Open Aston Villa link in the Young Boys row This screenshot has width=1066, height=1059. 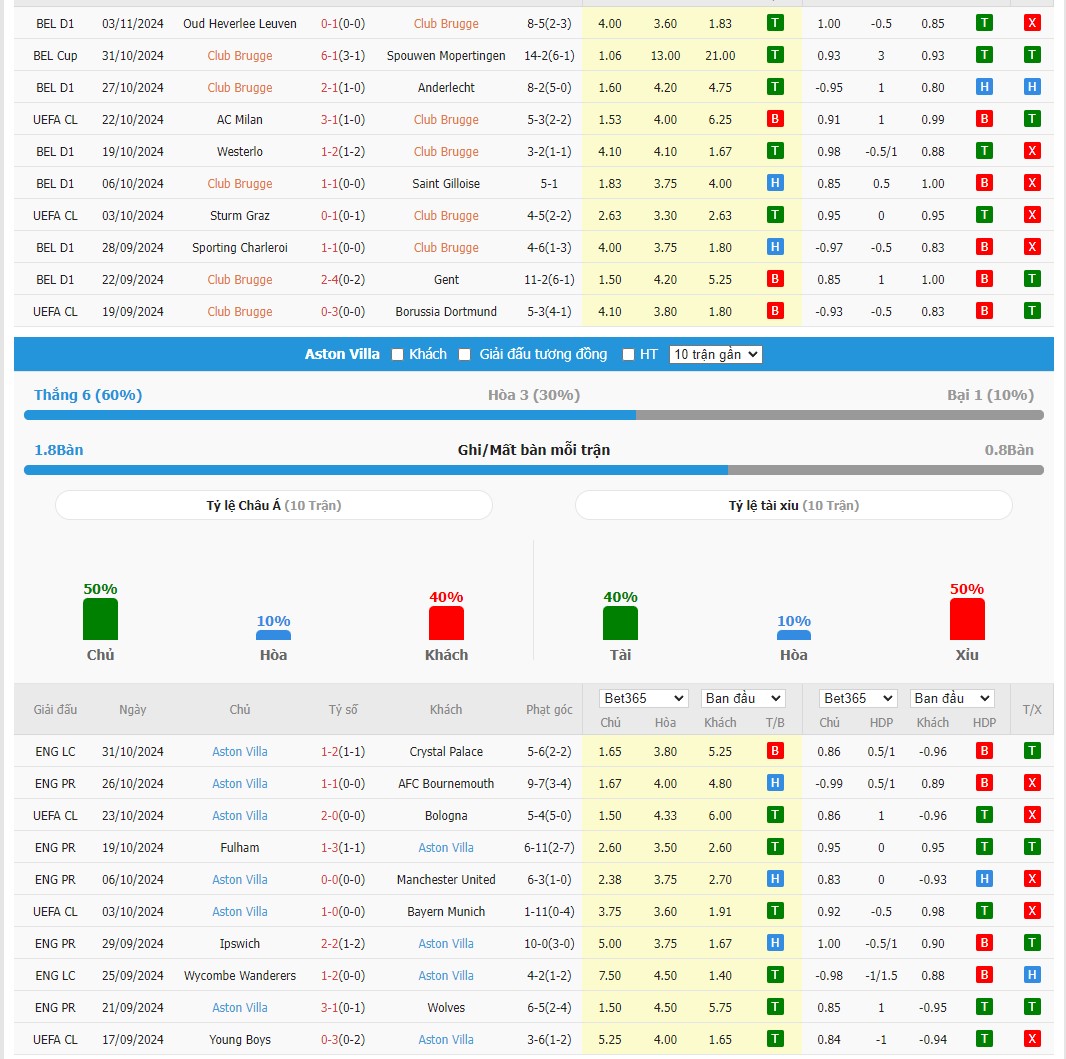tap(446, 1039)
